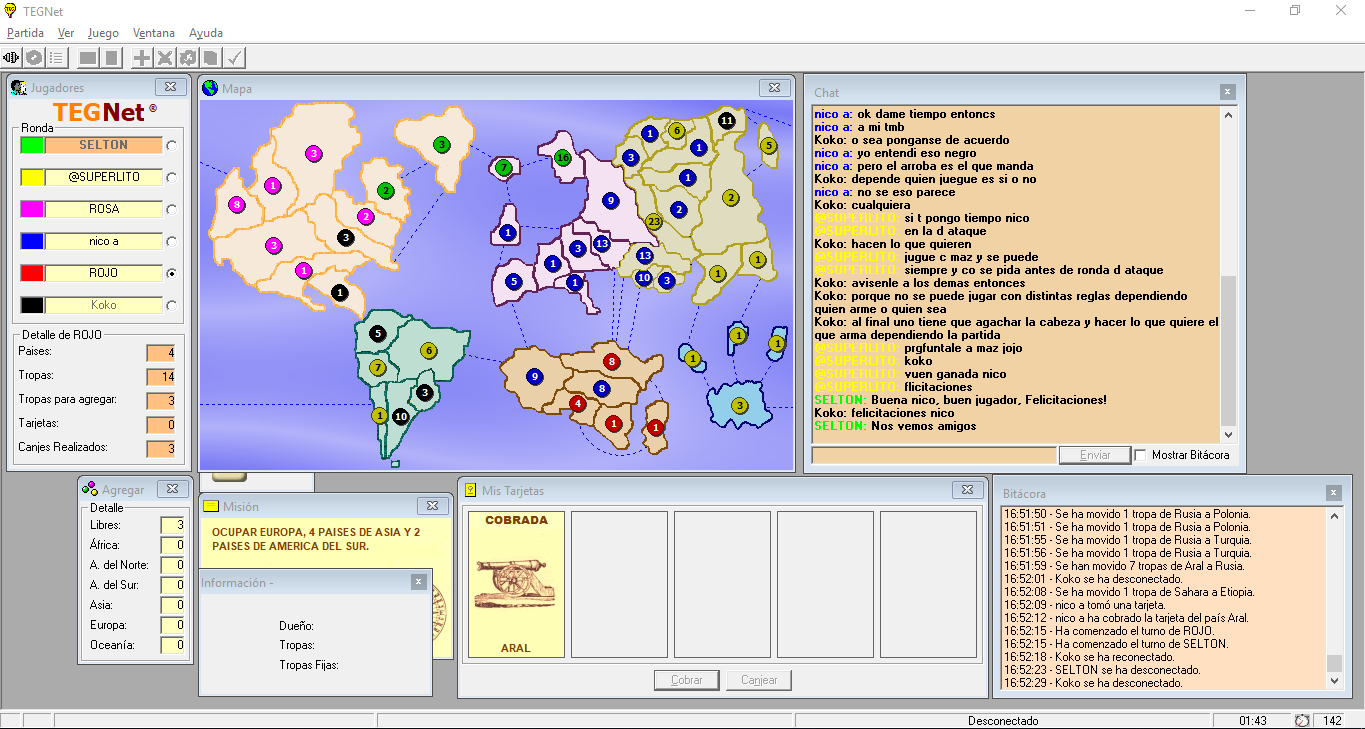1365x729 pixels.
Task: Click the connect to server toolbar icon
Action: pos(12,58)
